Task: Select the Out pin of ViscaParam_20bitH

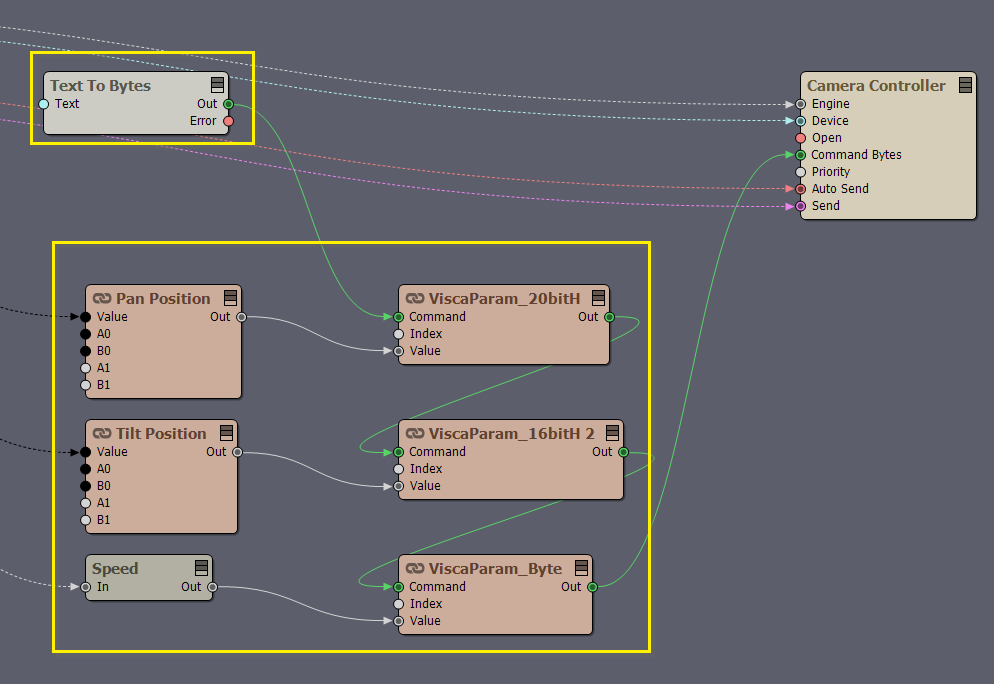Action: (609, 317)
